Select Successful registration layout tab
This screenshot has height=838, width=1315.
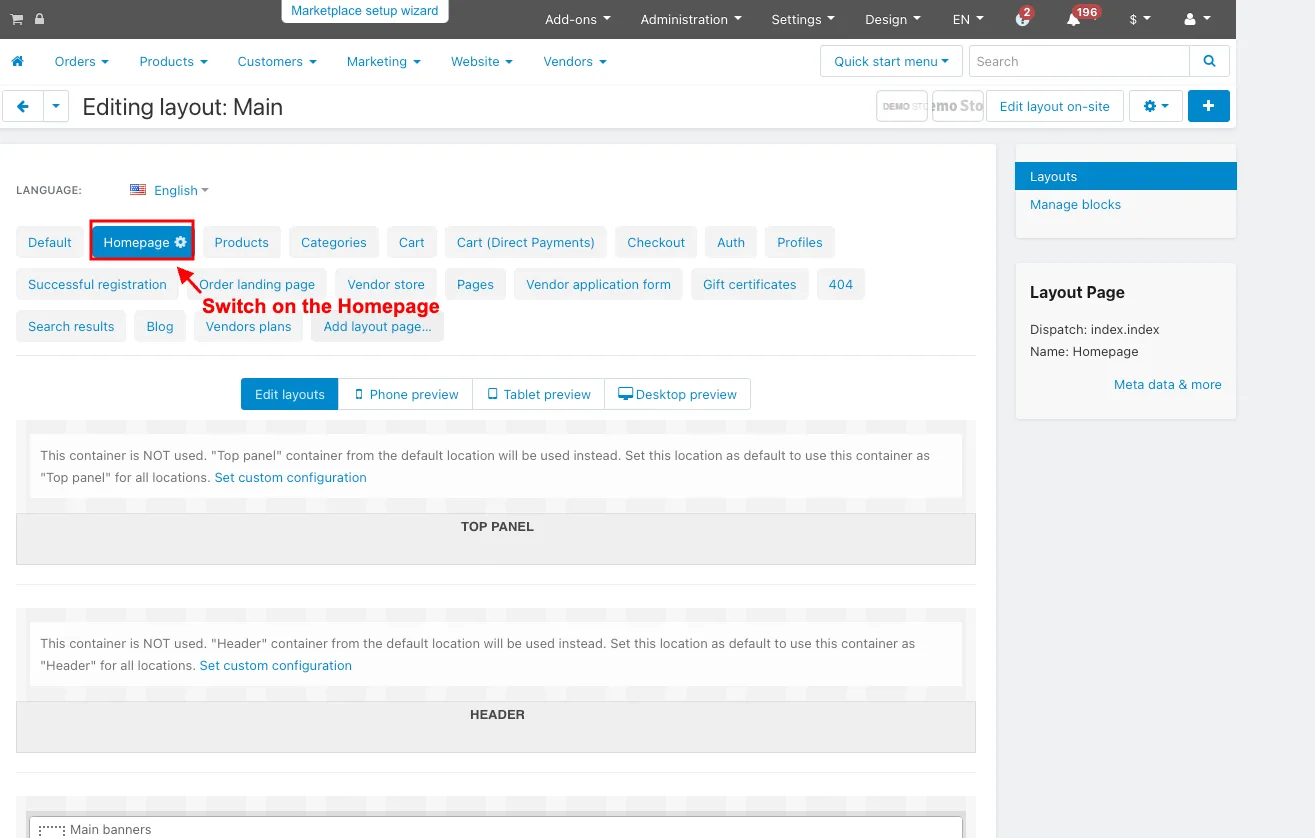97,284
